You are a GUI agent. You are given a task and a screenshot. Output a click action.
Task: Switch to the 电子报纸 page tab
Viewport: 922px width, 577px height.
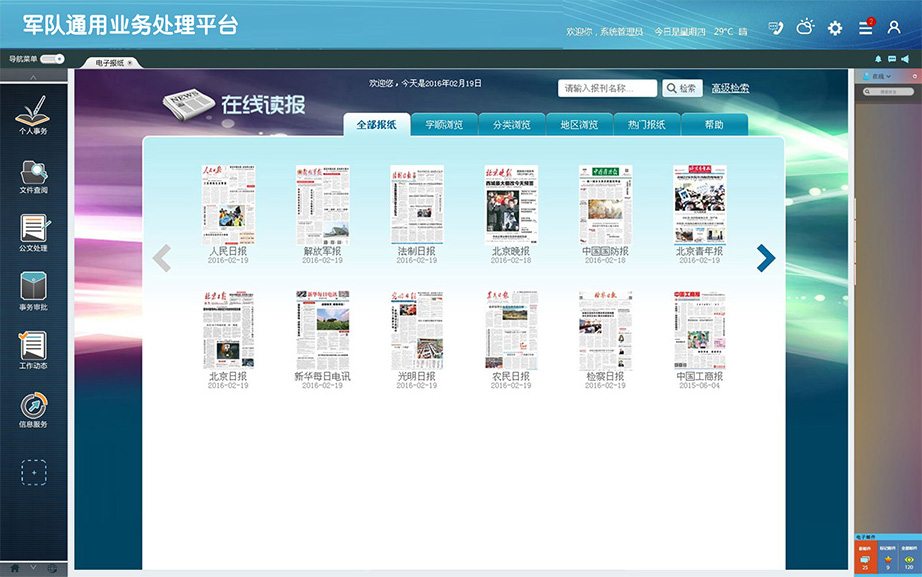click(x=109, y=63)
